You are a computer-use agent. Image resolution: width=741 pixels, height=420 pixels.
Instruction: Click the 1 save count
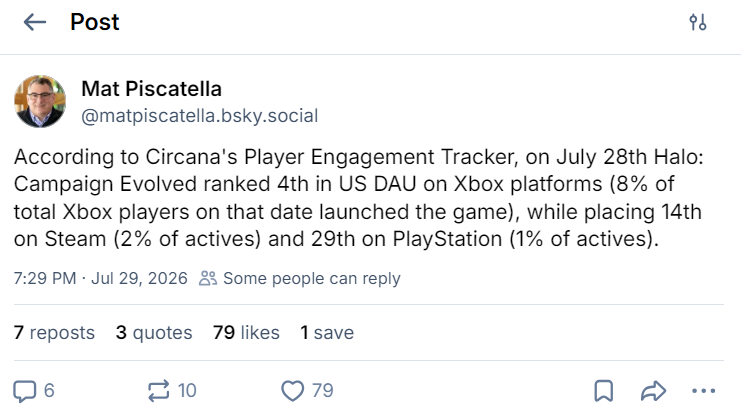[327, 333]
